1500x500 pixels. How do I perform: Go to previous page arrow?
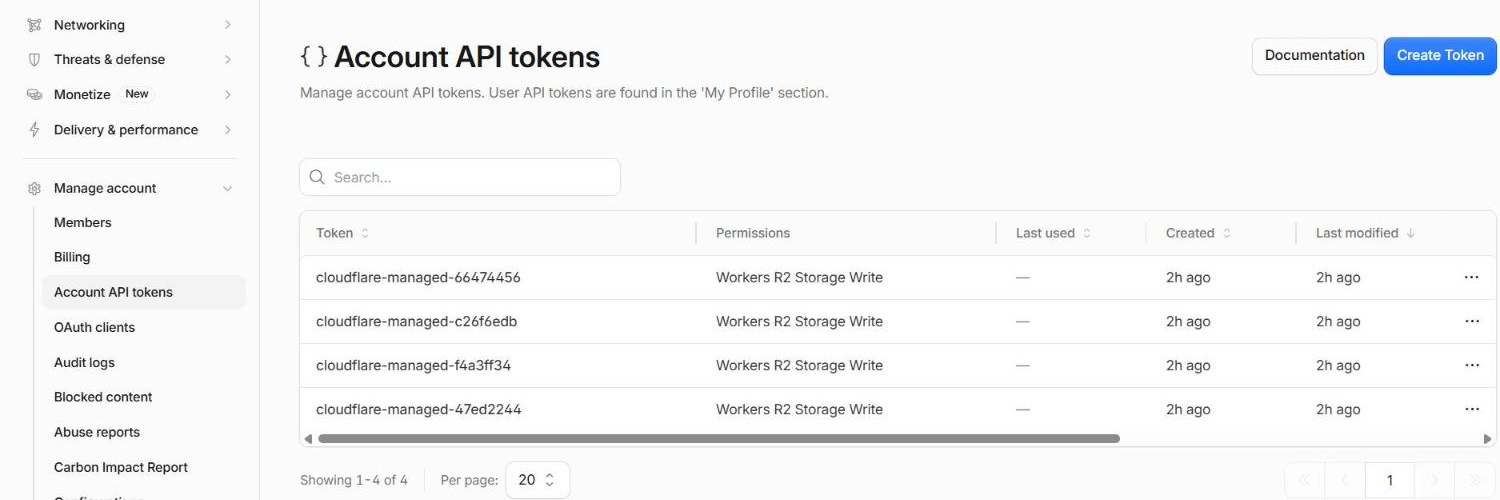pyautogui.click(x=1345, y=480)
